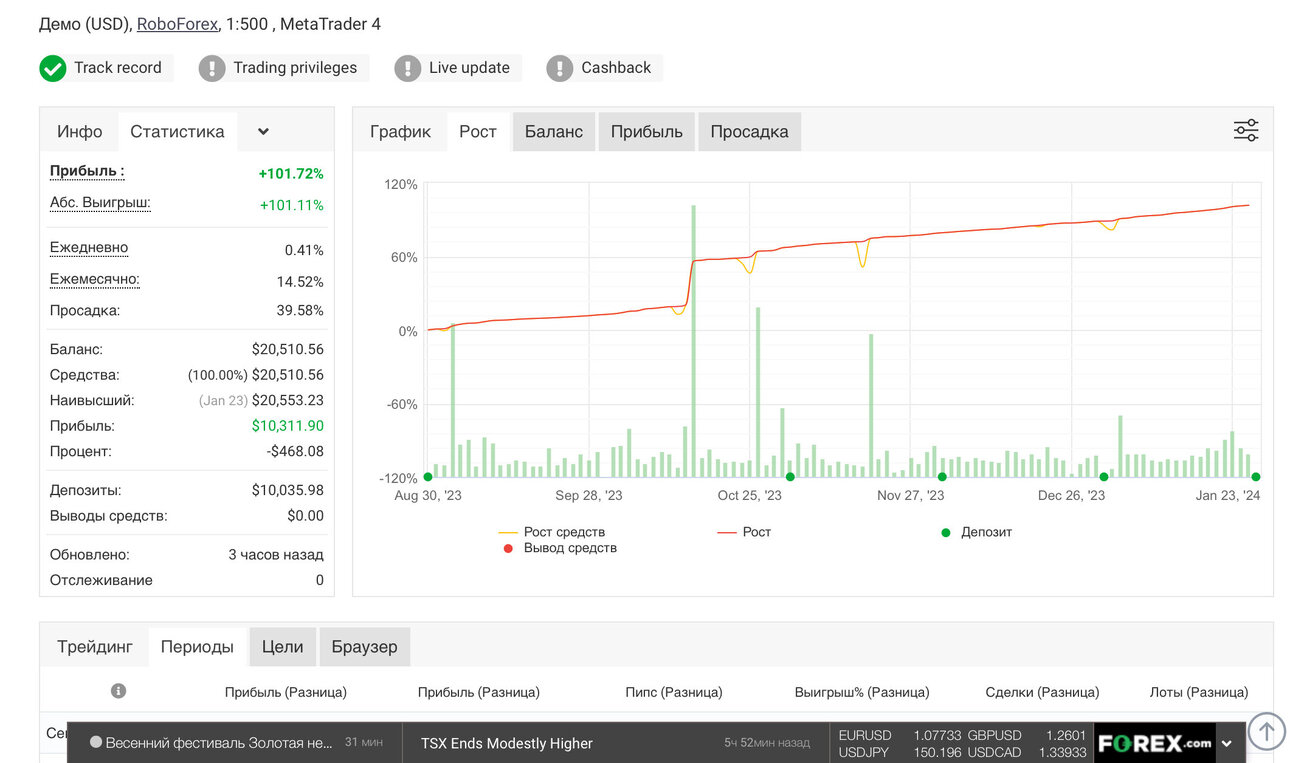Screen dimensions: 1290x763
Task: Toggle the 'Рост' legend series
Action: pos(745,532)
